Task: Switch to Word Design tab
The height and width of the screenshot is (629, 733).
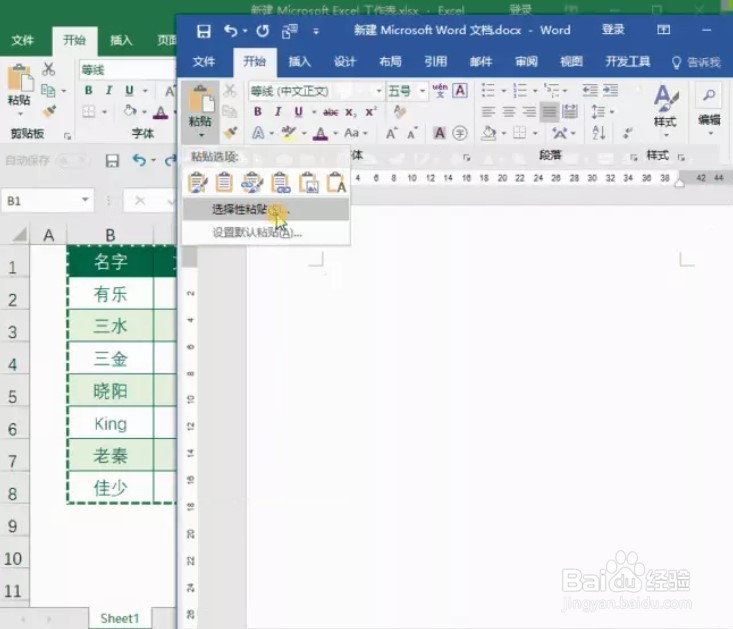Action: pos(345,61)
